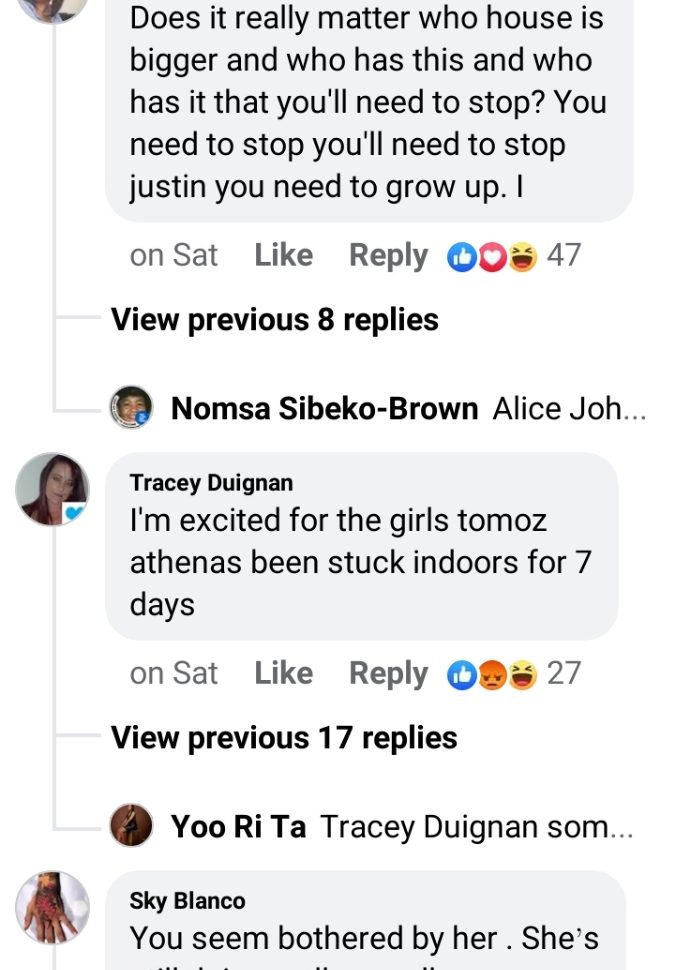Open Yoo Ri Ta's name link

pyautogui.click(x=238, y=827)
